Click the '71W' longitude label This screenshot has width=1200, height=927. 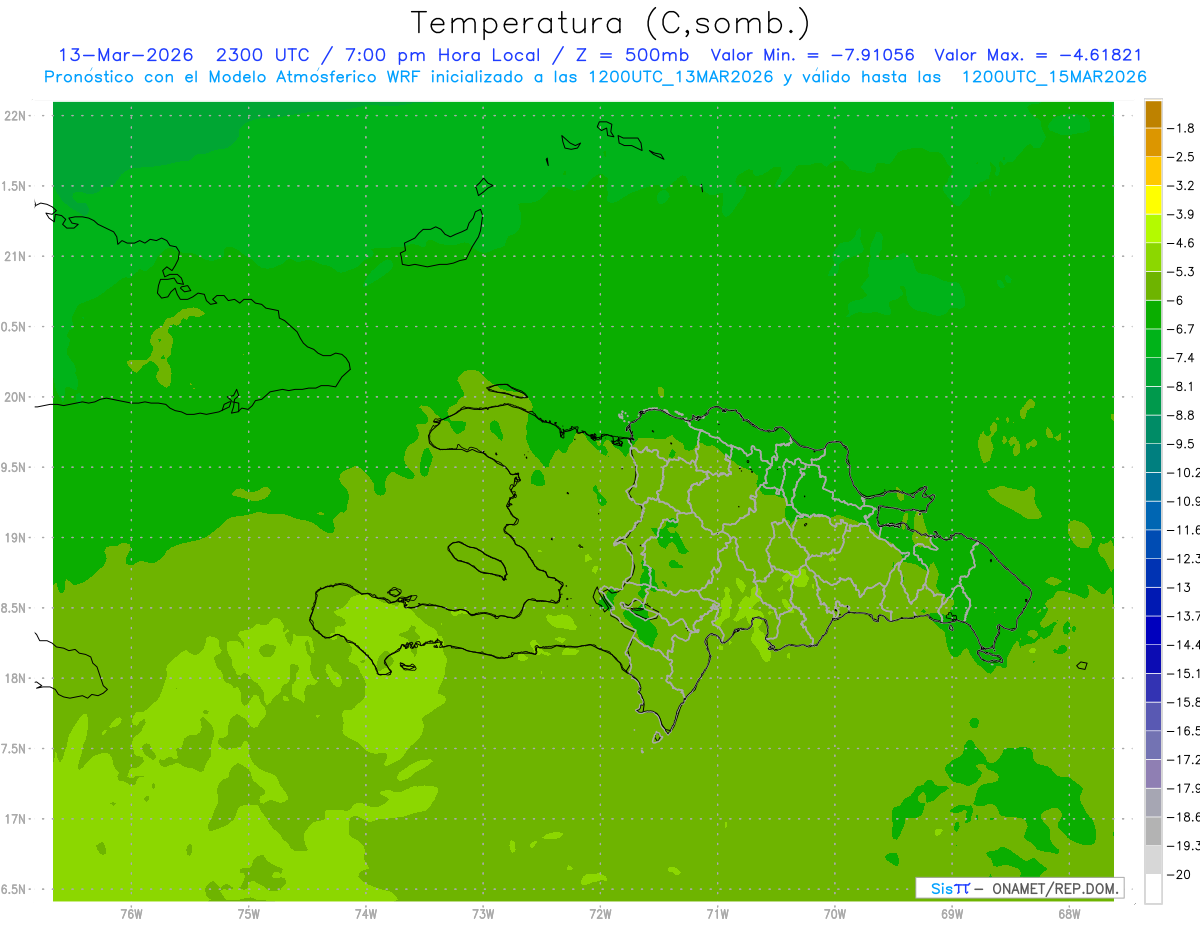click(717, 914)
